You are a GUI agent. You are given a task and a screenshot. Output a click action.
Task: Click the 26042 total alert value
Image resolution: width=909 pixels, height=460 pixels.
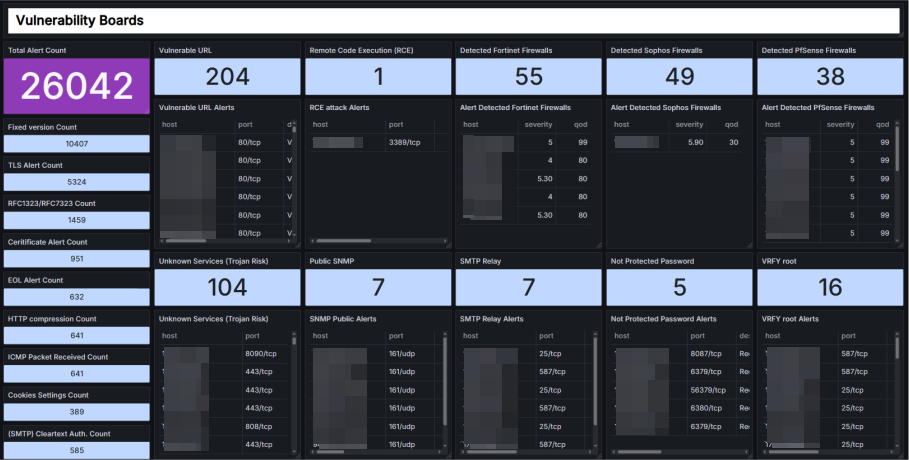pos(77,86)
